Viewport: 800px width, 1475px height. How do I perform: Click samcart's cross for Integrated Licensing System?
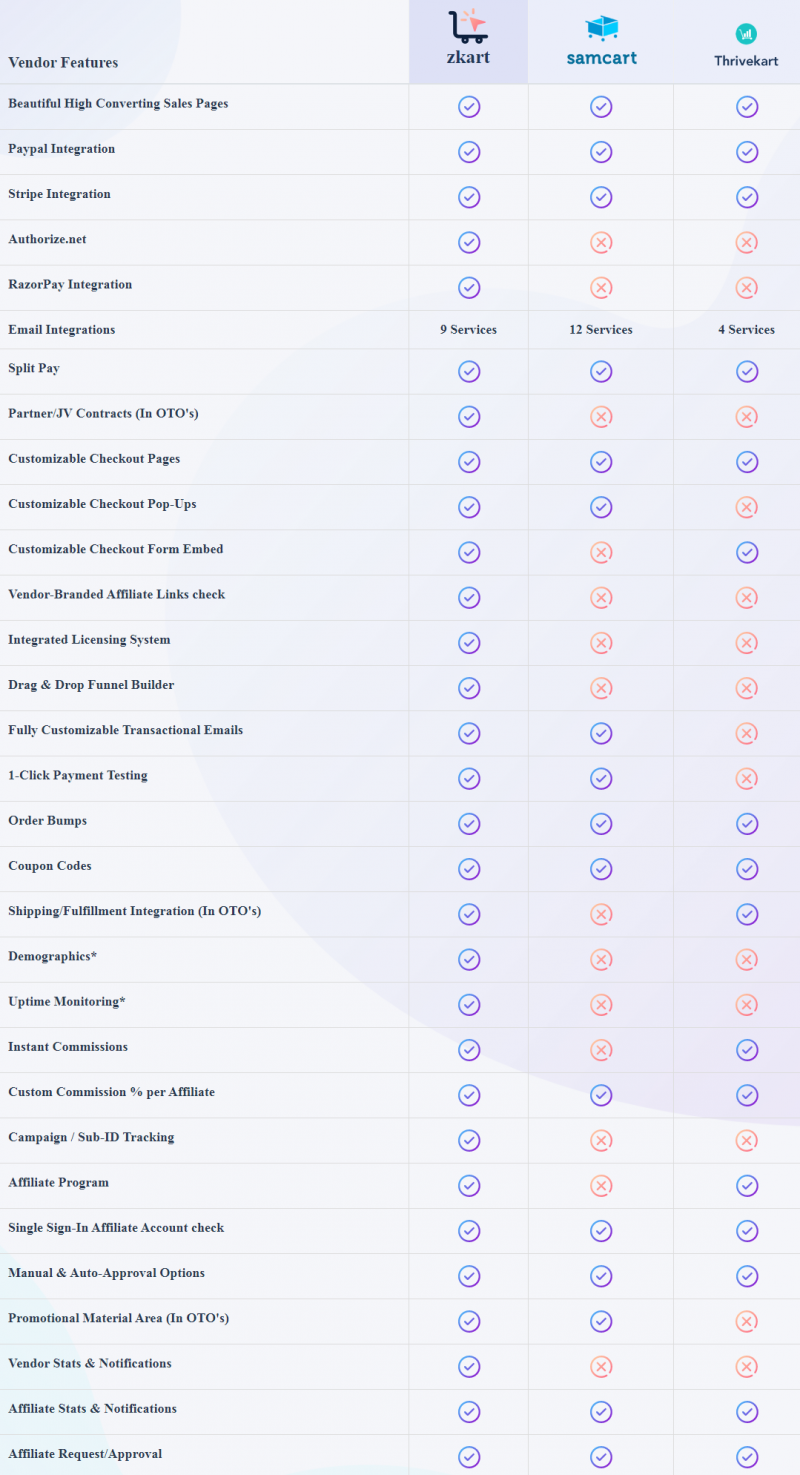[x=601, y=643]
